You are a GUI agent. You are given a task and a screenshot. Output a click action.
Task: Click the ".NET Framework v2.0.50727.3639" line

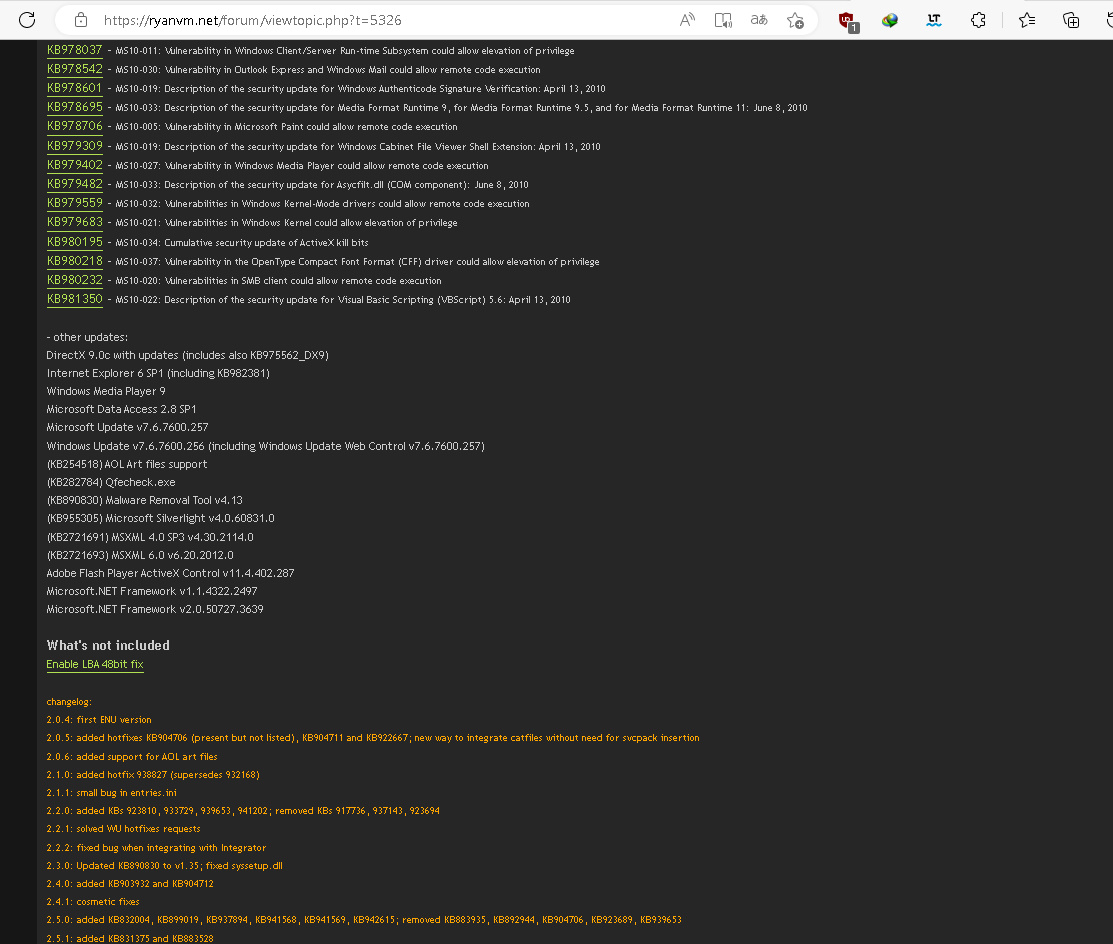155,609
